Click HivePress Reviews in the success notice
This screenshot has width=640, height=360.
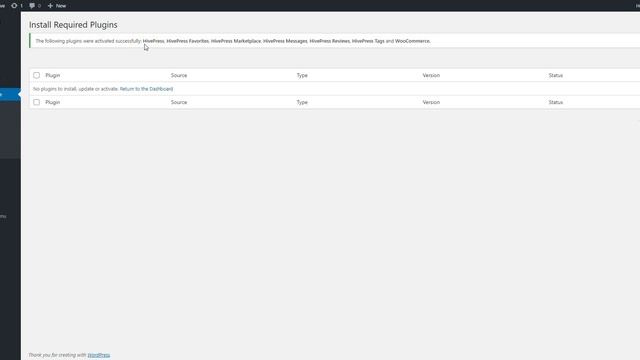tap(329, 41)
